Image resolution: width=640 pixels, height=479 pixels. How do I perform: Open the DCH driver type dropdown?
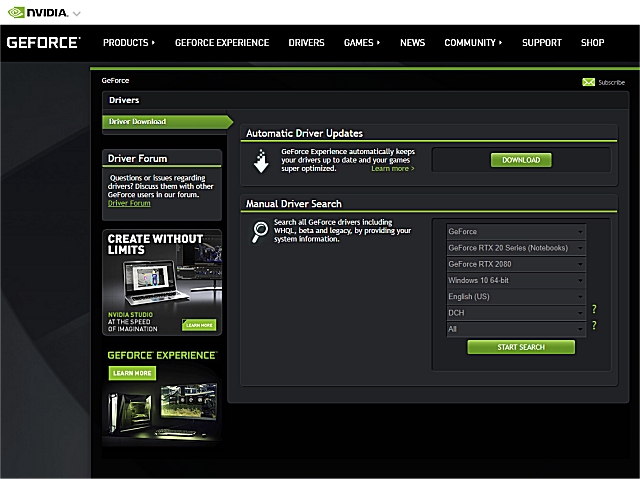pos(516,313)
